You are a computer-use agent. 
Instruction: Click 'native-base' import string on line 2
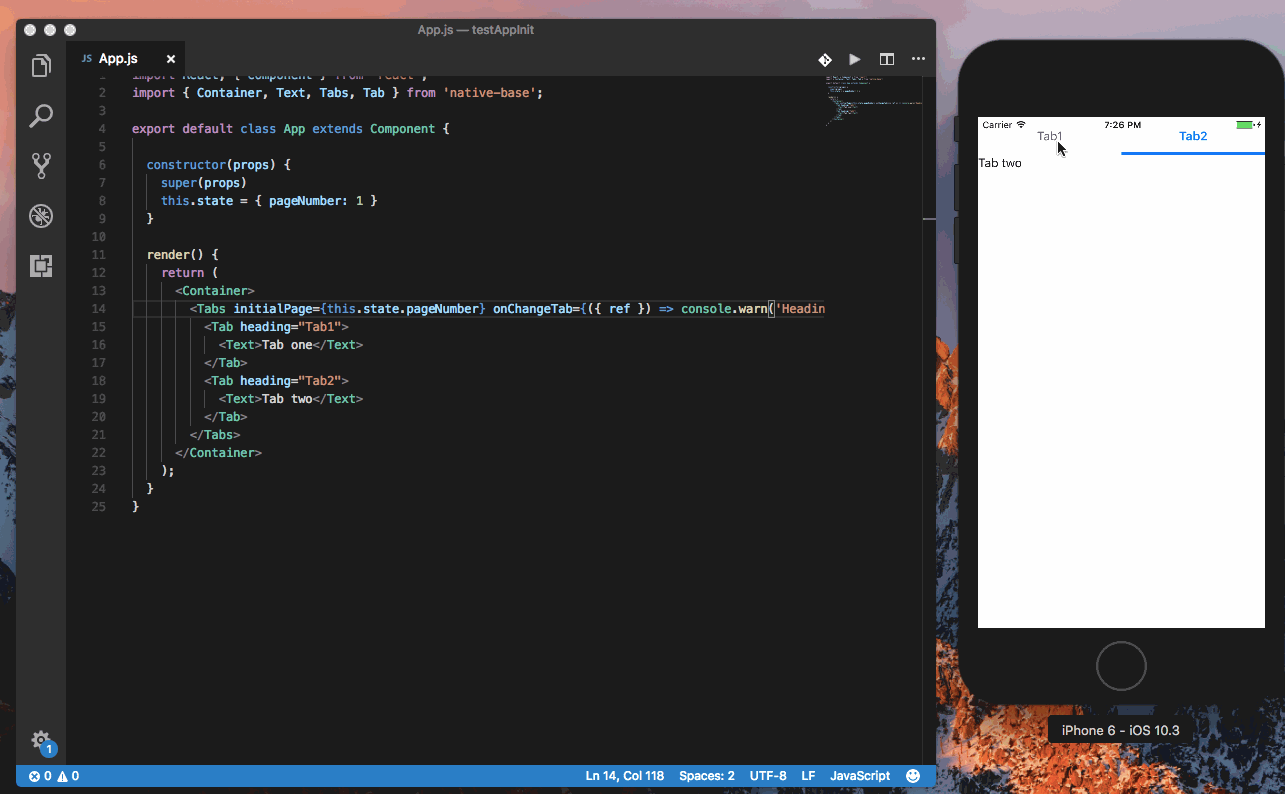click(492, 93)
